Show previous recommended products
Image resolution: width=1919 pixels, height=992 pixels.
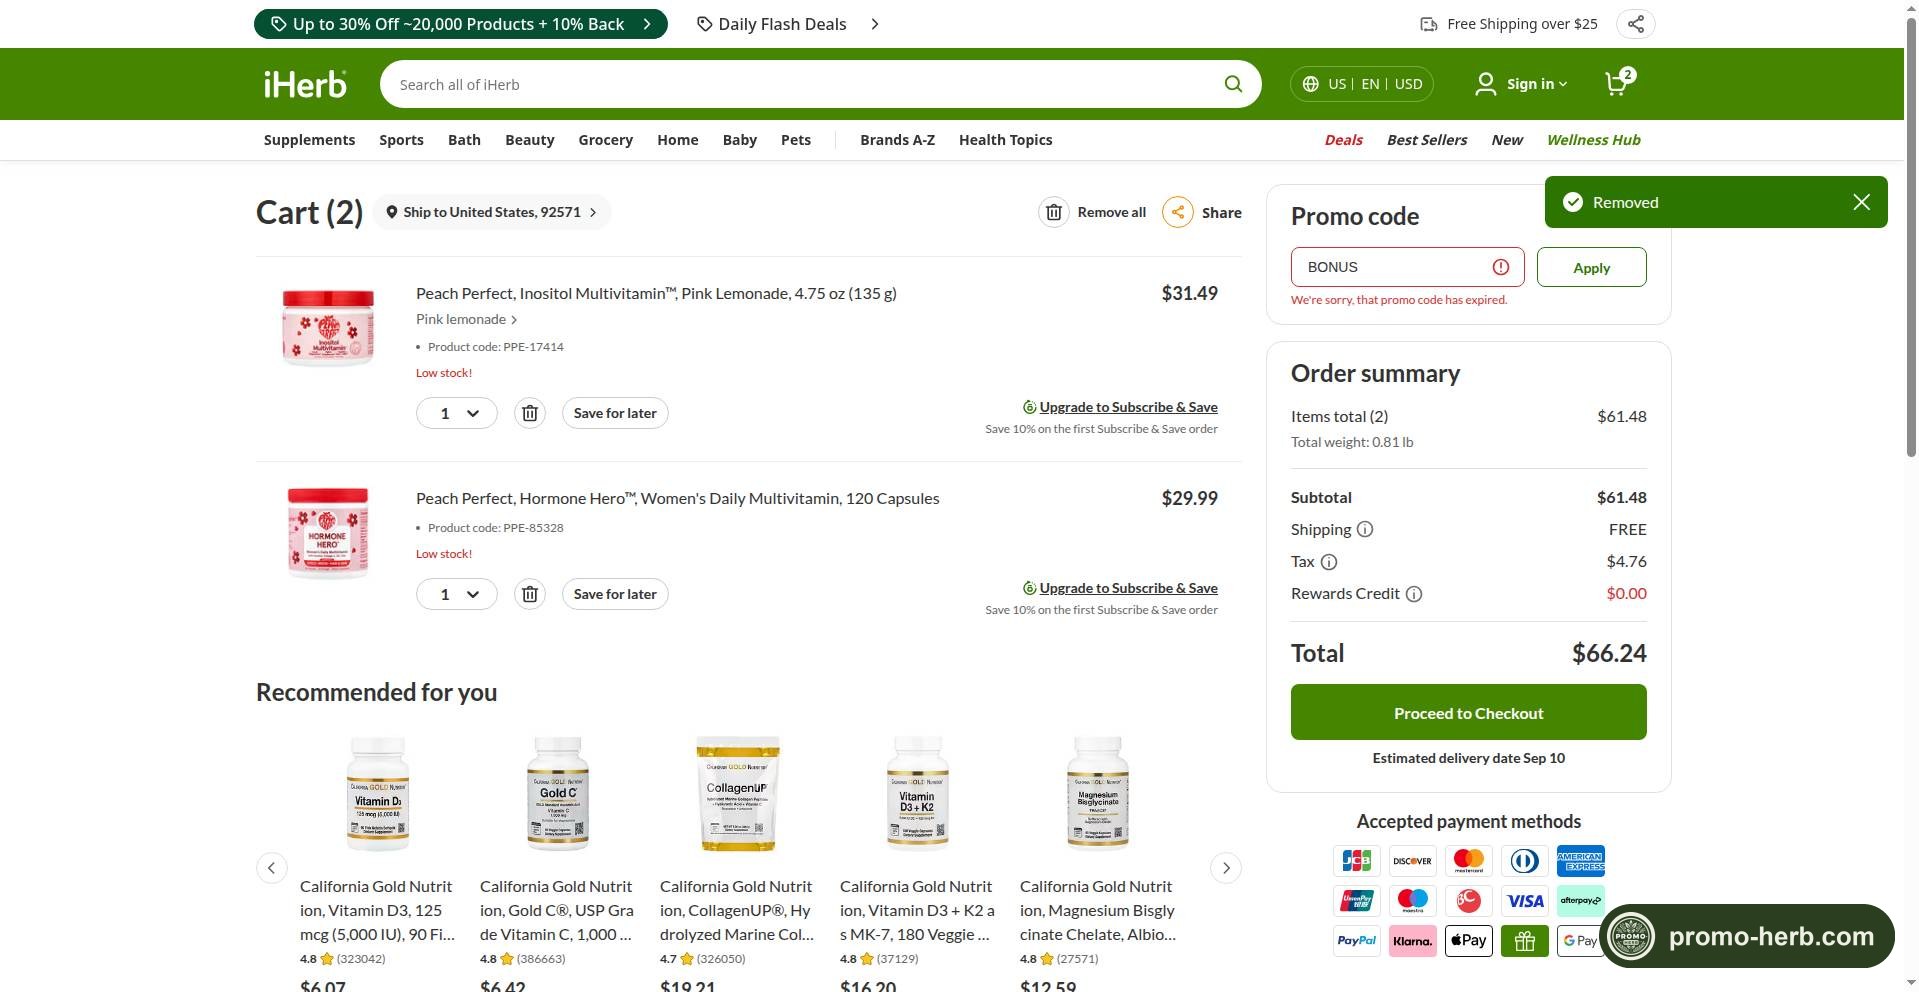tap(272, 868)
